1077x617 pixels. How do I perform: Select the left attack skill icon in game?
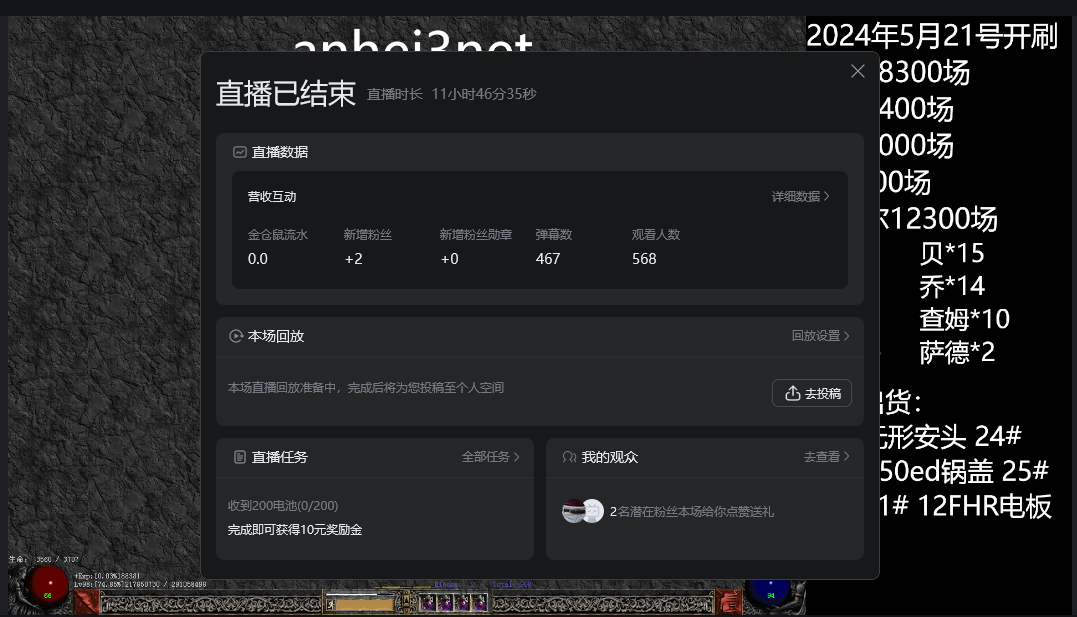86,603
